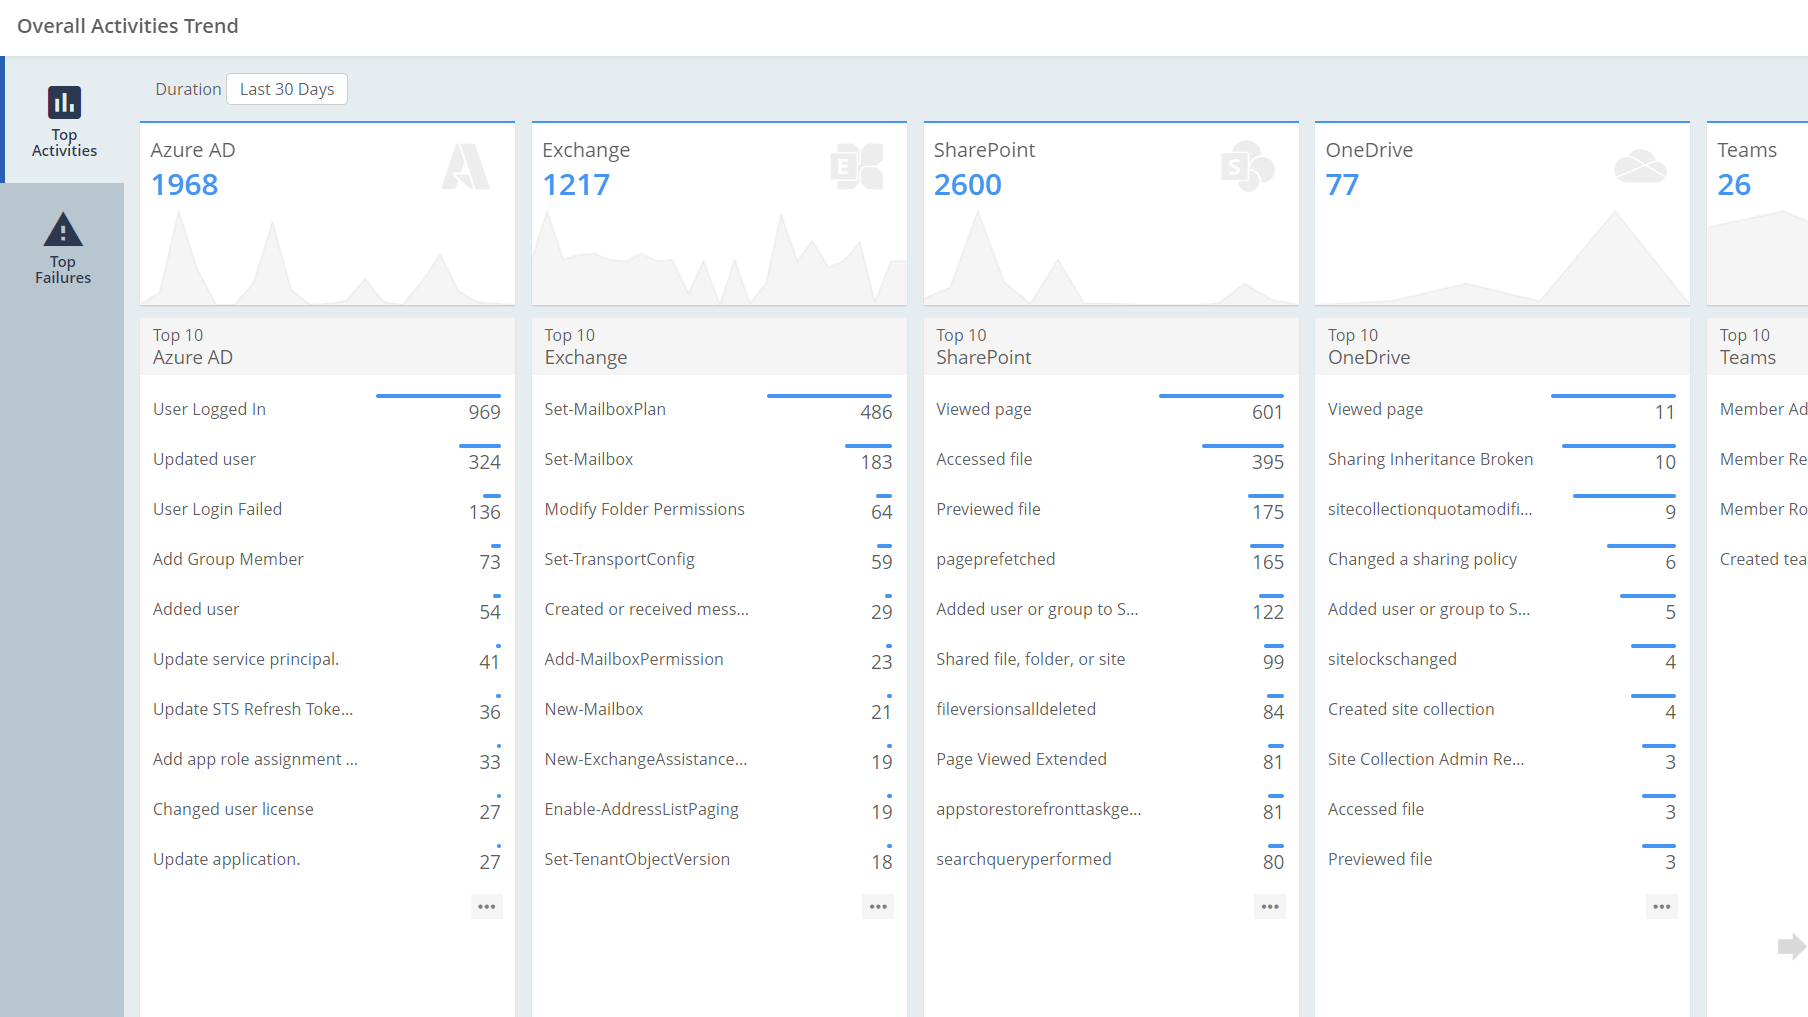The image size is (1808, 1017).
Task: Open the Last 30 Days duration selector
Action: (x=287, y=89)
